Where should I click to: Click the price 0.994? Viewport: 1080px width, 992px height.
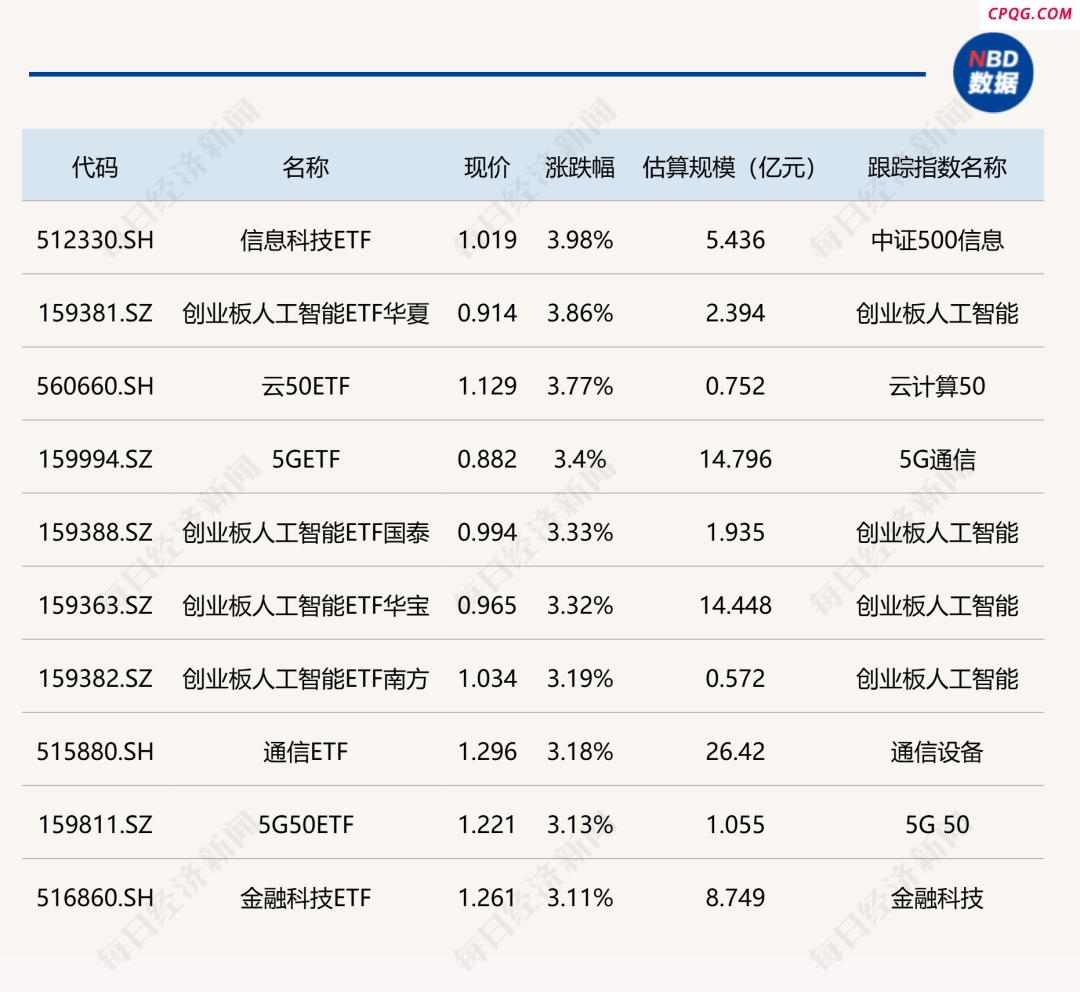point(487,533)
